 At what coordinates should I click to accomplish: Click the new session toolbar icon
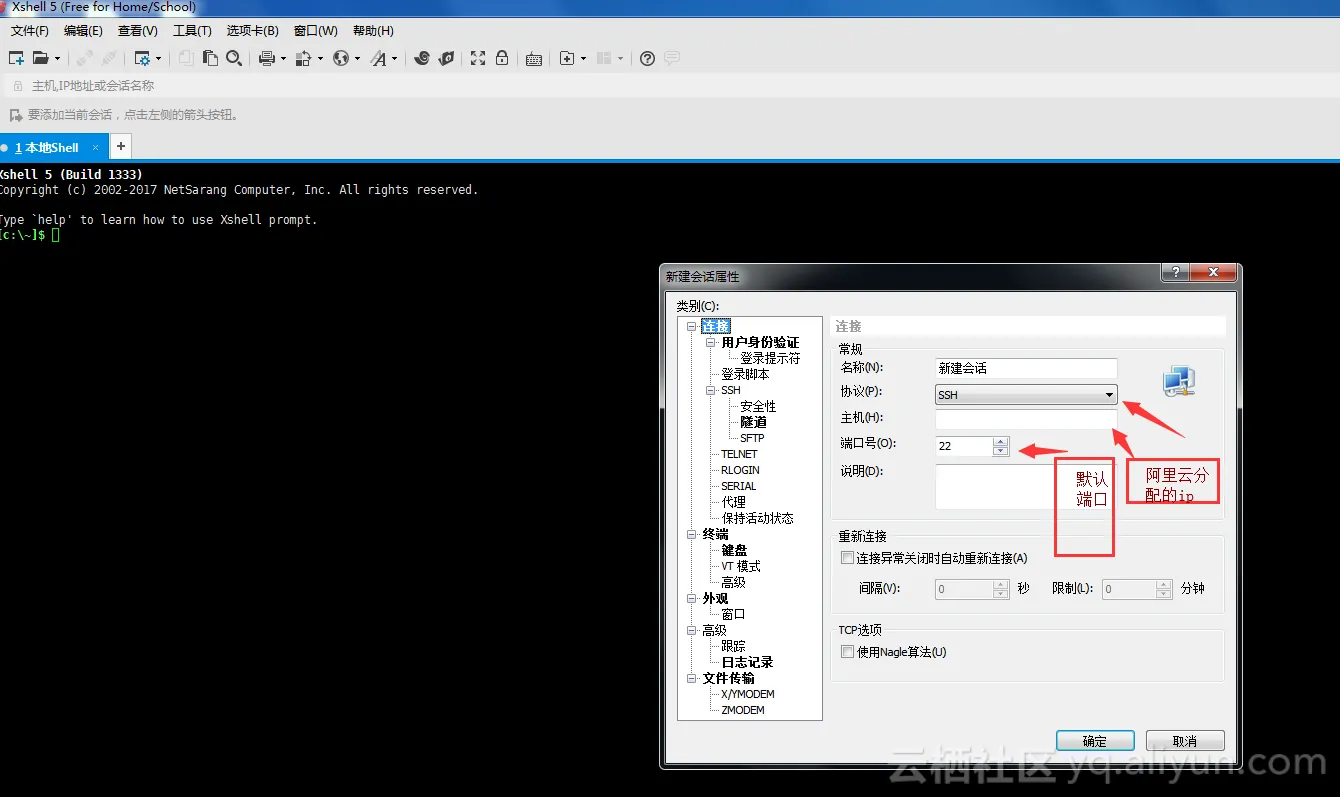(16, 58)
